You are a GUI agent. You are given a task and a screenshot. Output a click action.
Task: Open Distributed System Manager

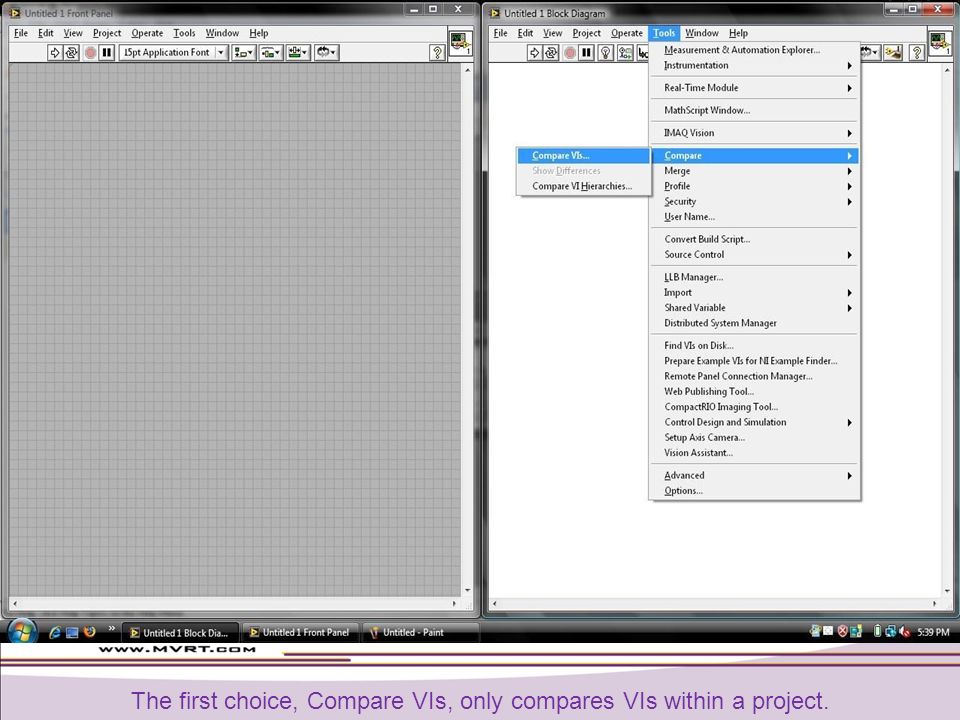click(x=754, y=323)
